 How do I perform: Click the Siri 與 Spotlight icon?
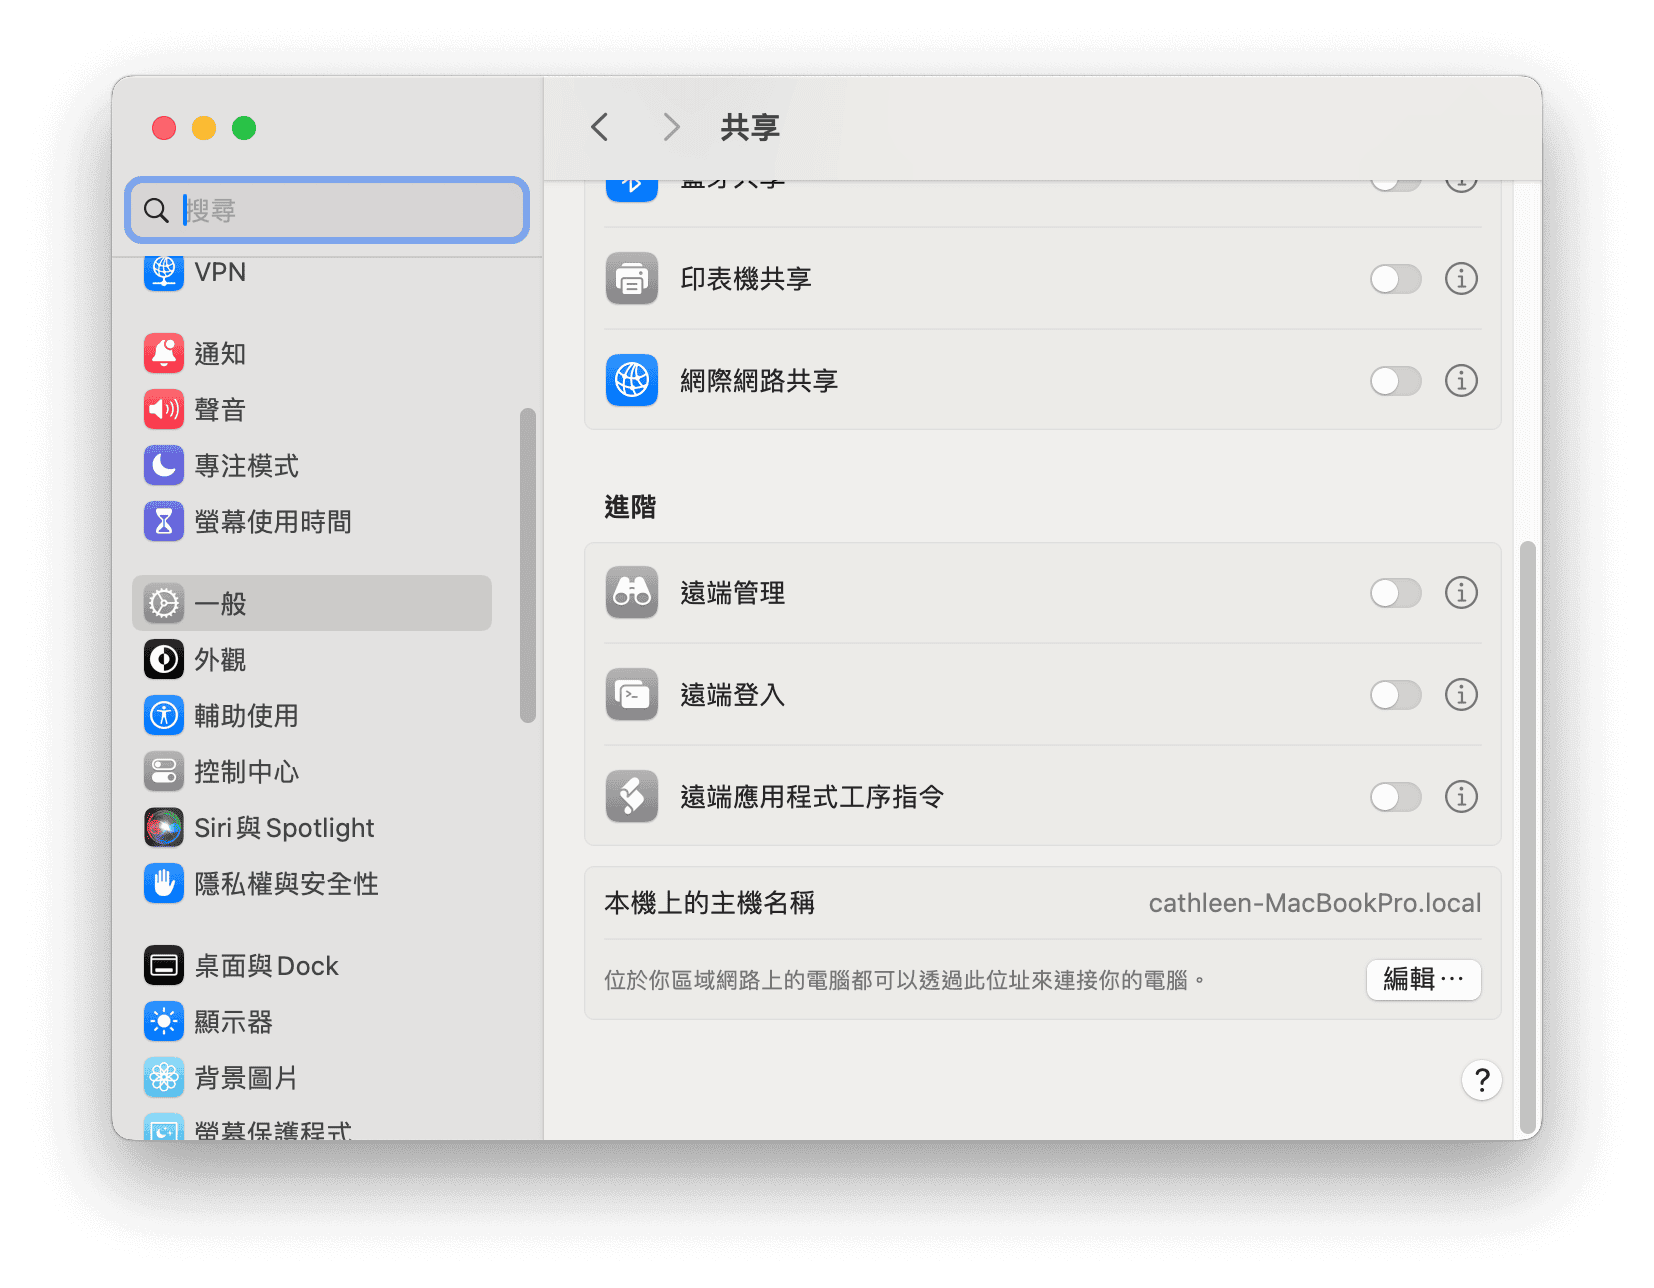pyautogui.click(x=164, y=827)
